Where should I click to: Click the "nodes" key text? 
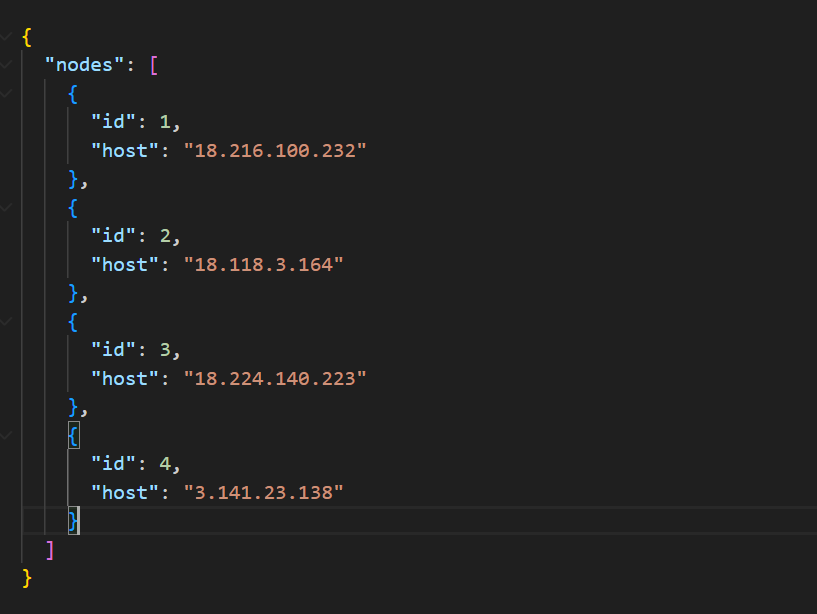point(85,65)
